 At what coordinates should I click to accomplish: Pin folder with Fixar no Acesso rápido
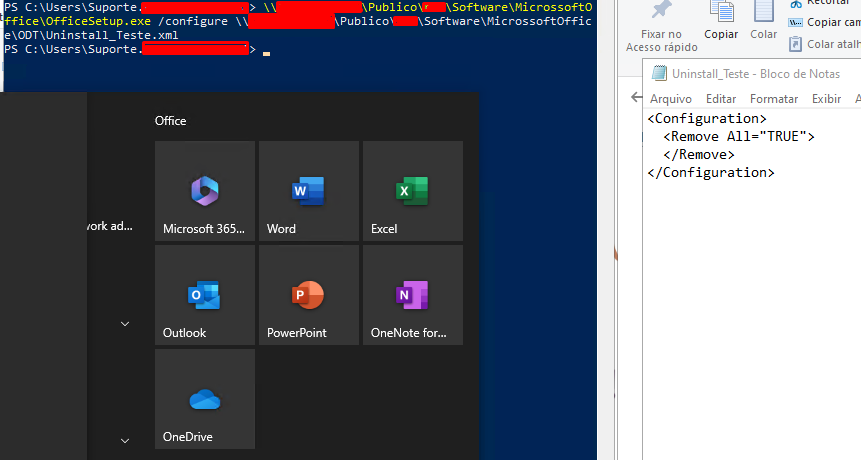click(x=662, y=26)
